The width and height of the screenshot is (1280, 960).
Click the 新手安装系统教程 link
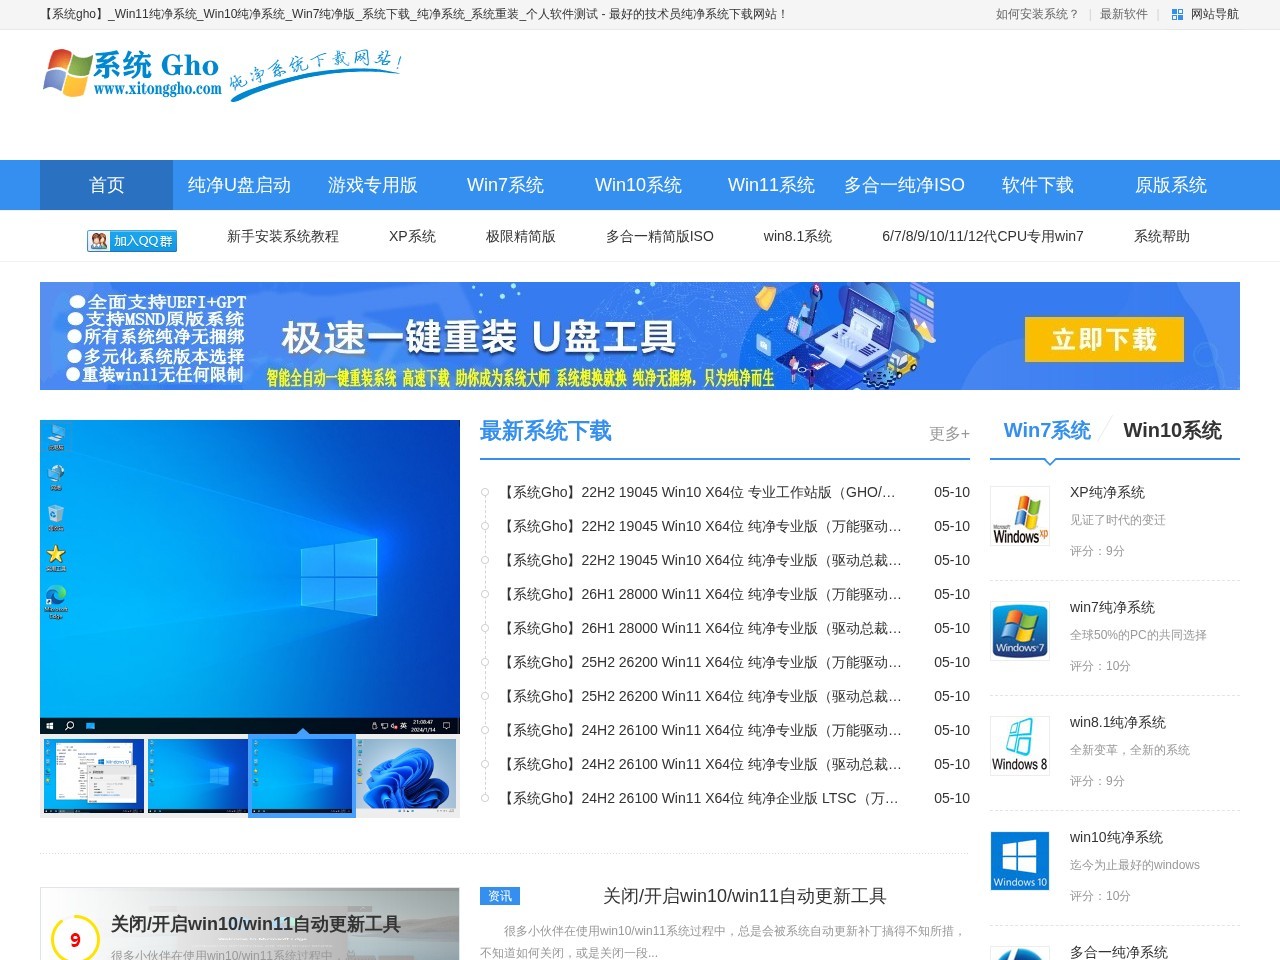point(283,236)
